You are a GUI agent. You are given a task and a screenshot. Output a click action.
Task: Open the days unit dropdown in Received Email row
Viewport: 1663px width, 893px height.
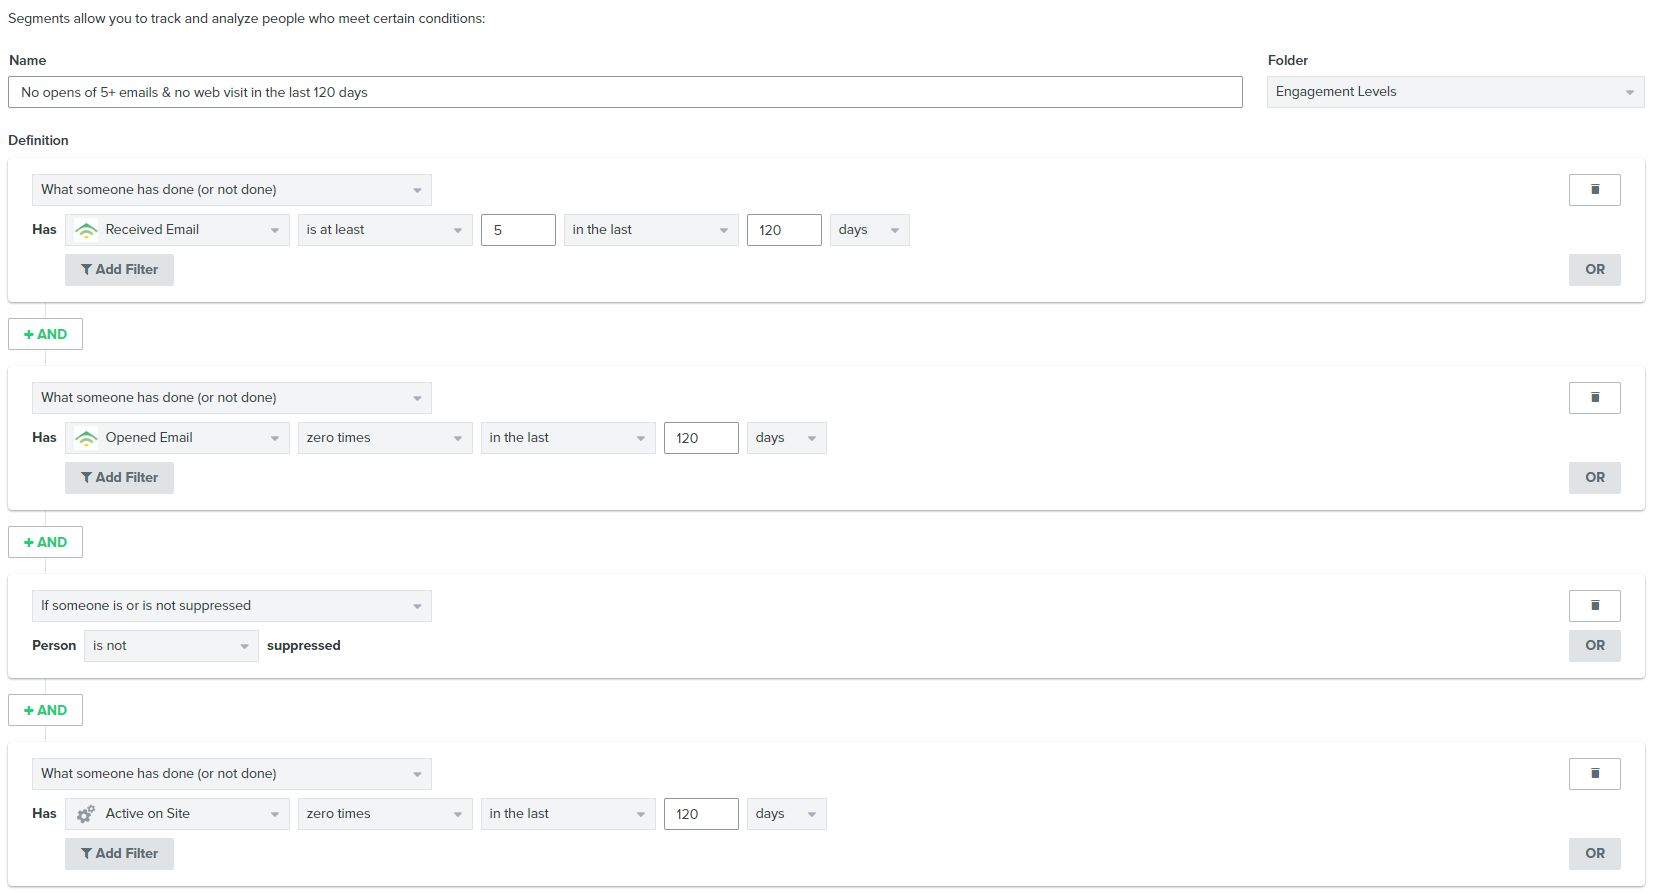pyautogui.click(x=869, y=230)
